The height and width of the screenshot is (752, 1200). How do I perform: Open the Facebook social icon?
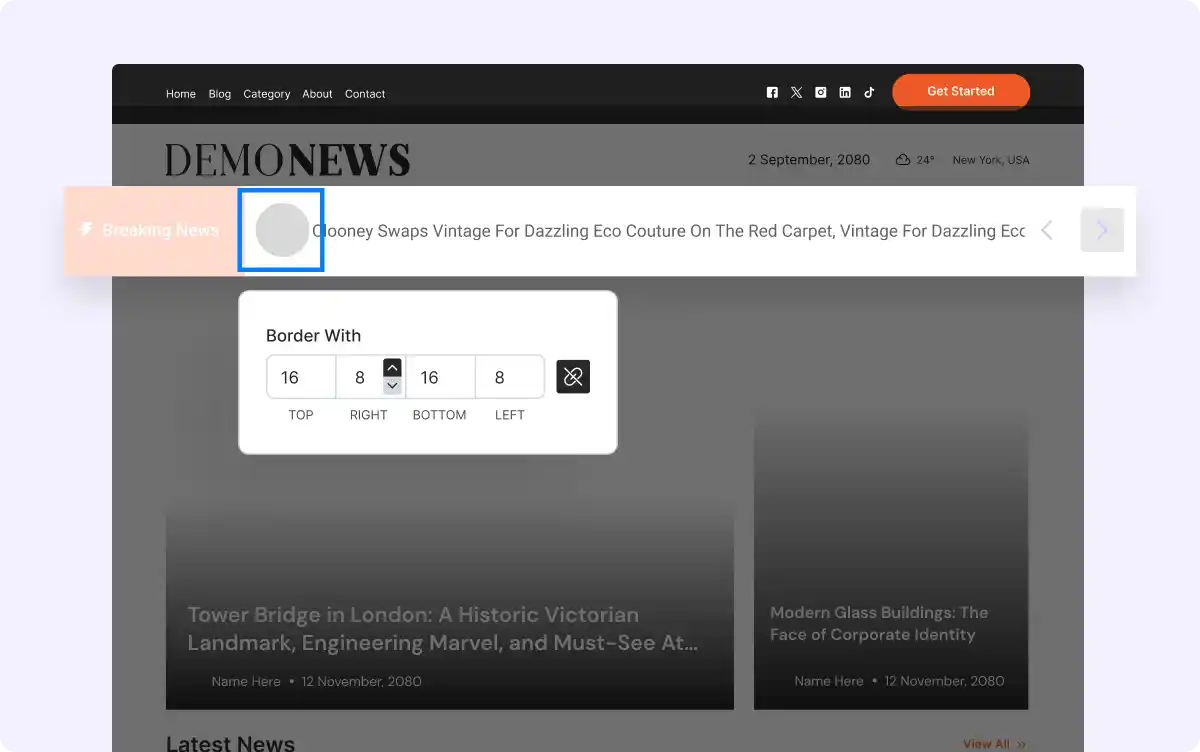[x=772, y=92]
